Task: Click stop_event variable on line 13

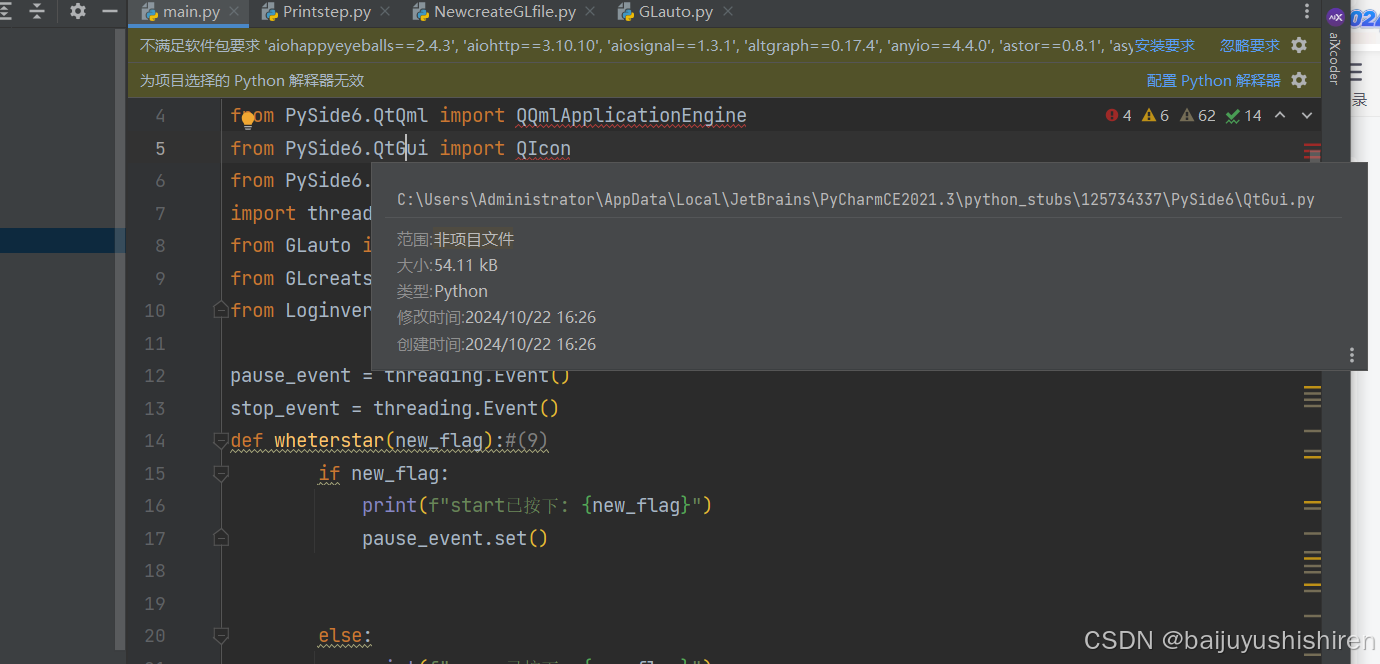Action: (x=285, y=408)
